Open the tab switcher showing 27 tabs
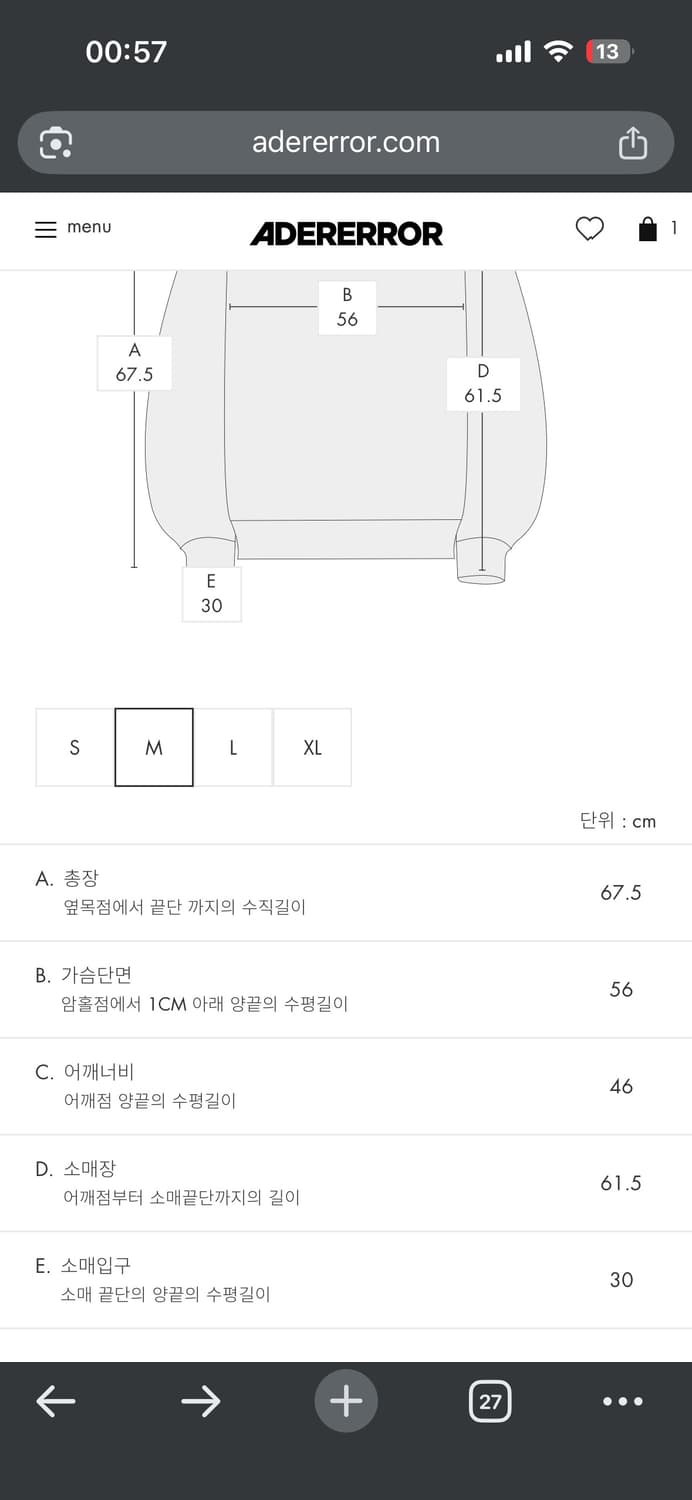Viewport: 692px width, 1500px height. coord(490,1401)
